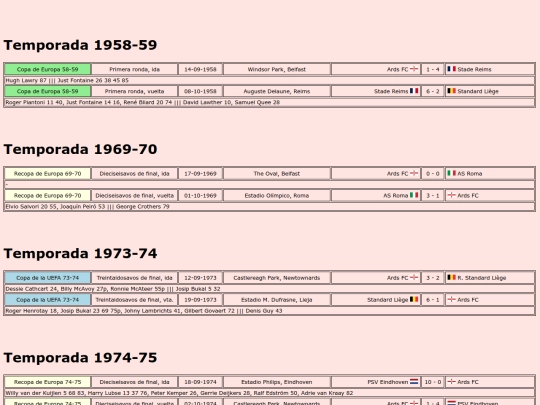
Task: Click the date cell '12-09-1973'
Action: (200, 278)
